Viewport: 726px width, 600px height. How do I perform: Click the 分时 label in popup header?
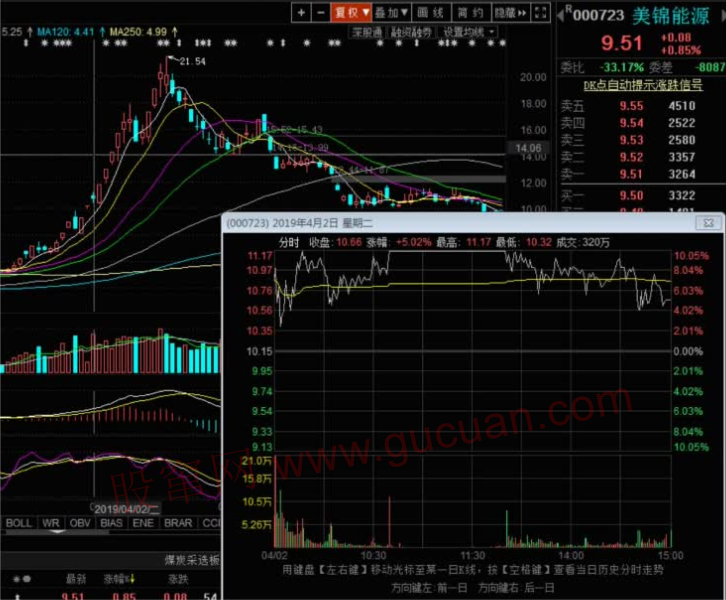pos(289,242)
